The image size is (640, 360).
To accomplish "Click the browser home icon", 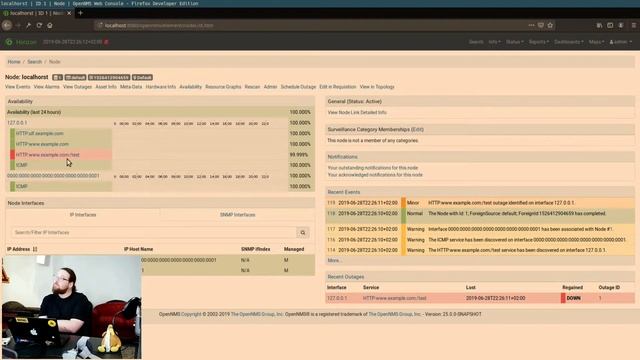I will (50, 25).
